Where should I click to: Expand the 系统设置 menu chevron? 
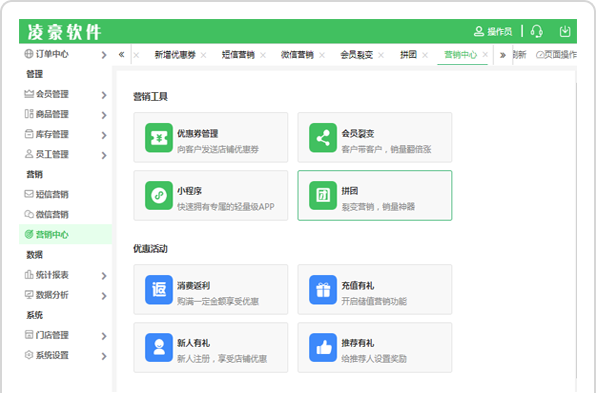point(104,356)
